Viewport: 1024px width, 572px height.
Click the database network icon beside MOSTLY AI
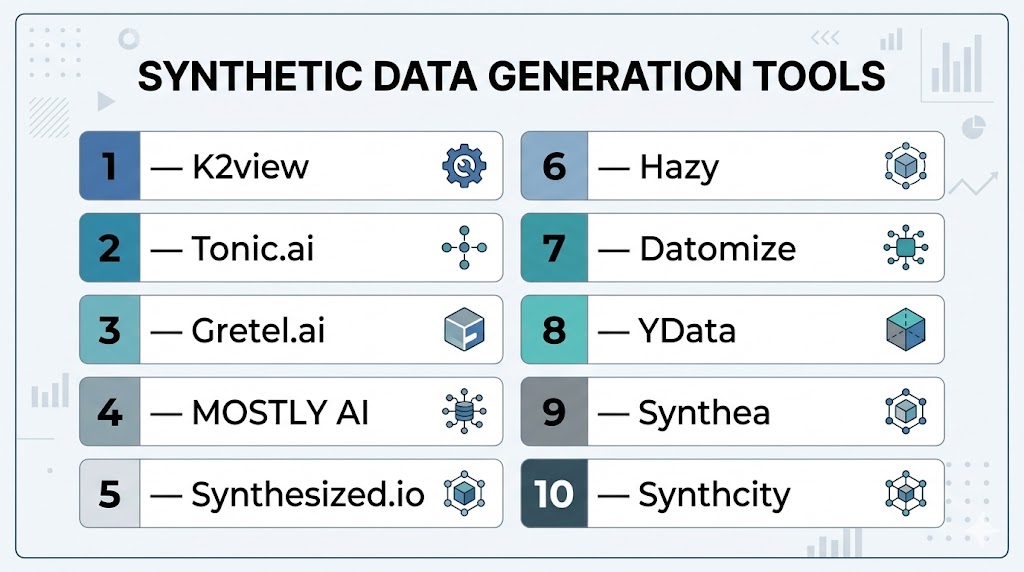[x=463, y=412]
